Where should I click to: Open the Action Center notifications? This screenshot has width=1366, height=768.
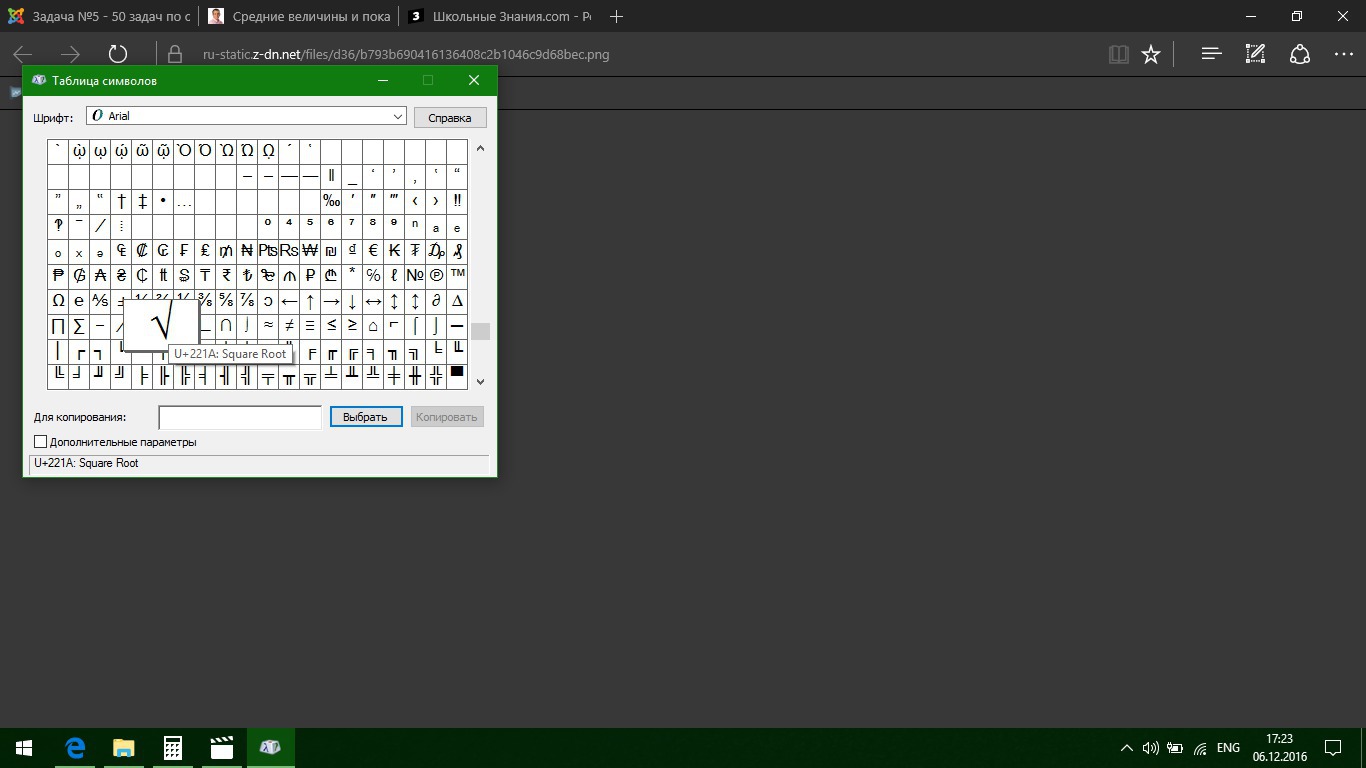[x=1333, y=748]
